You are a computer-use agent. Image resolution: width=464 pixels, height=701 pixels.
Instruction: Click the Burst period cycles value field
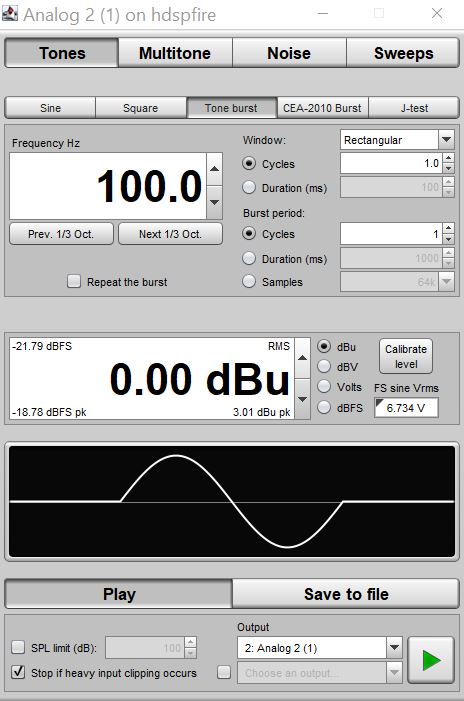[392, 234]
